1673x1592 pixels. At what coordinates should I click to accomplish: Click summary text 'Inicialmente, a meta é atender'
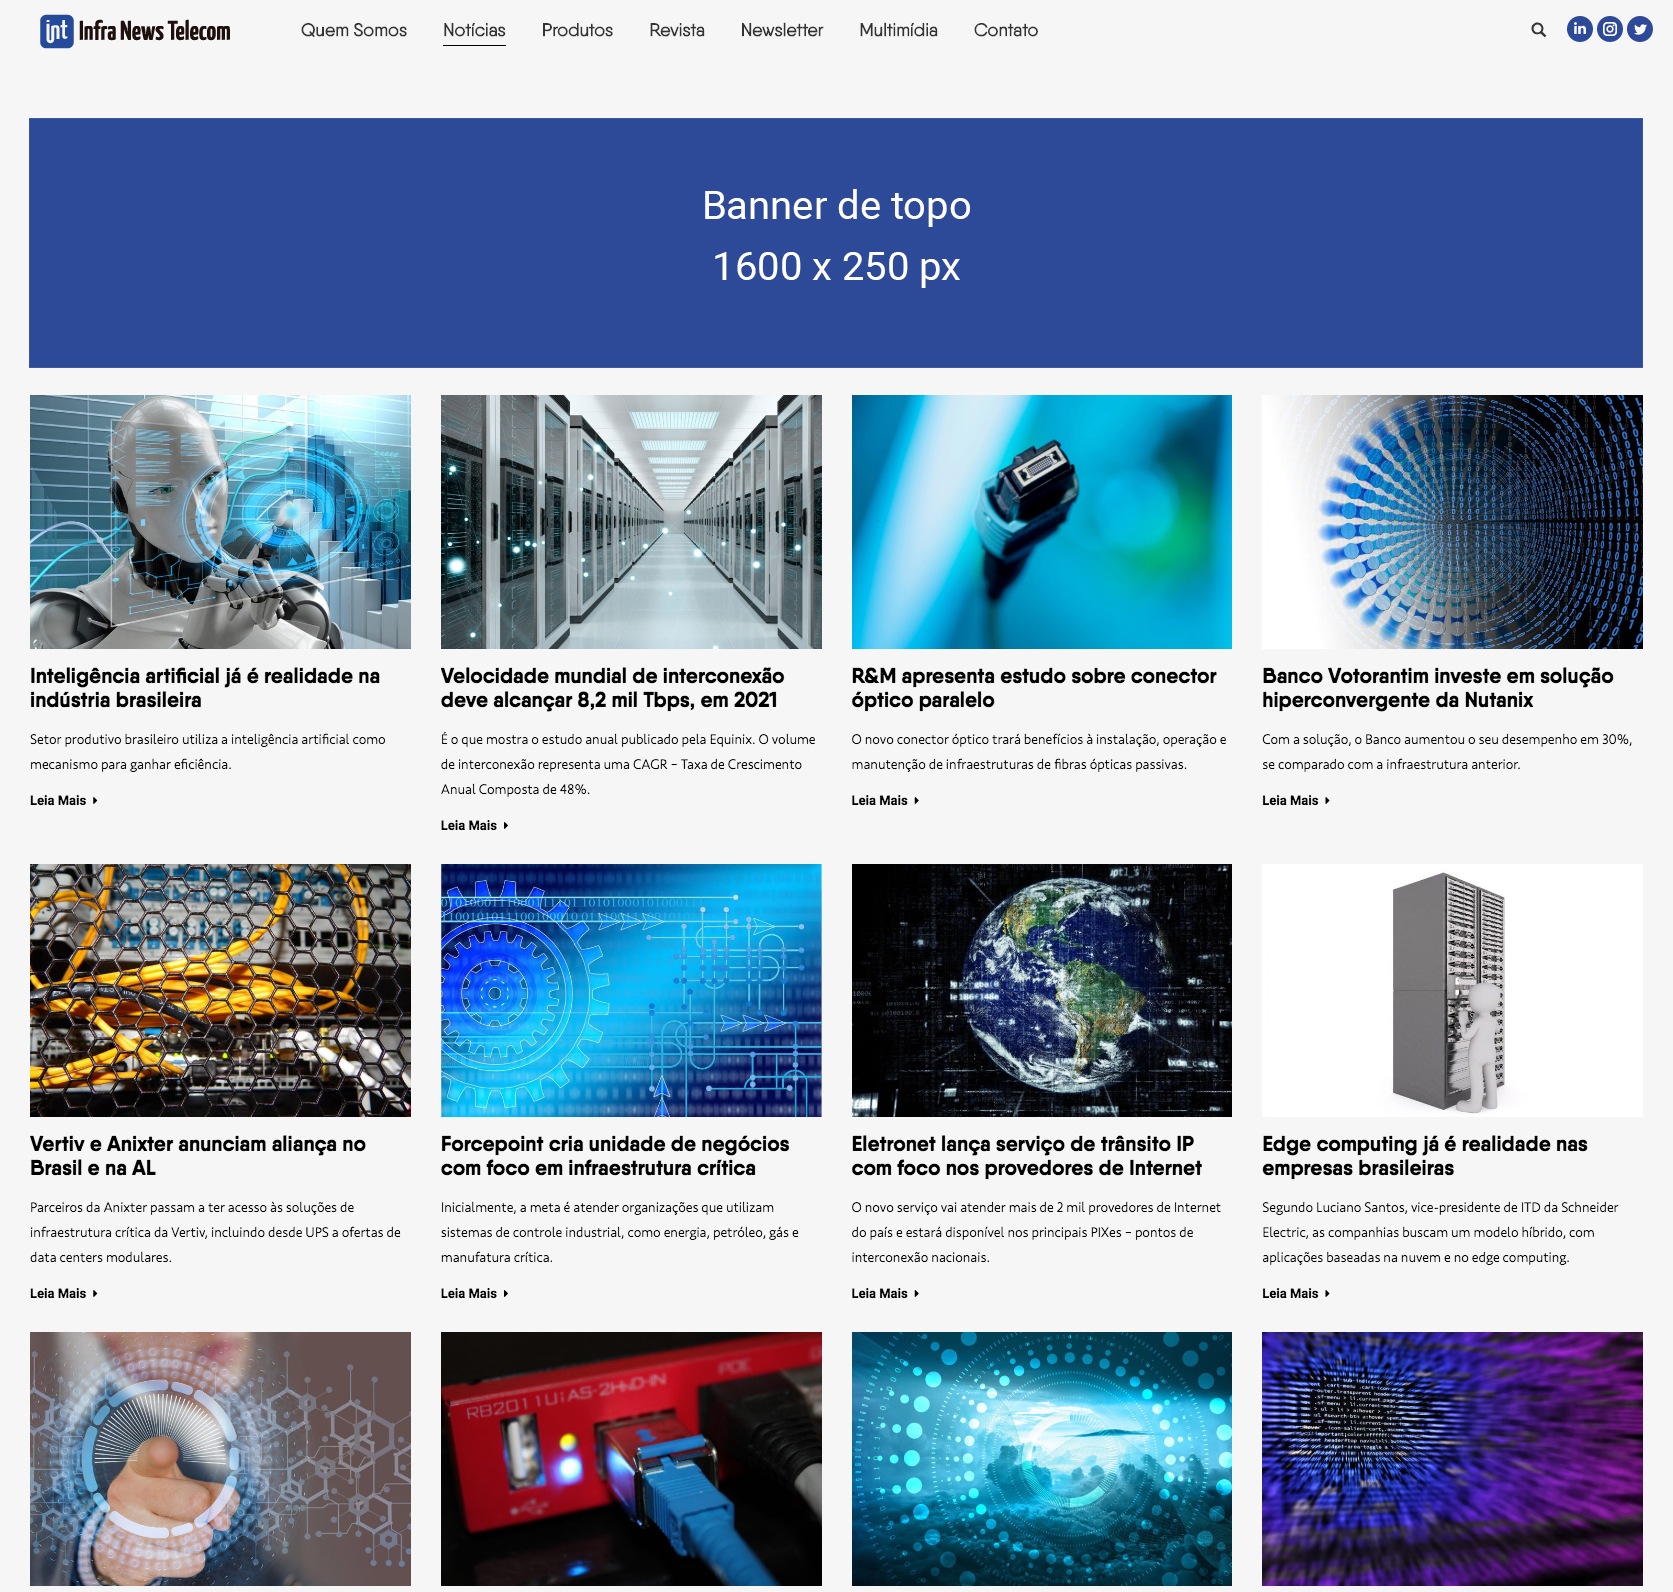(620, 1232)
